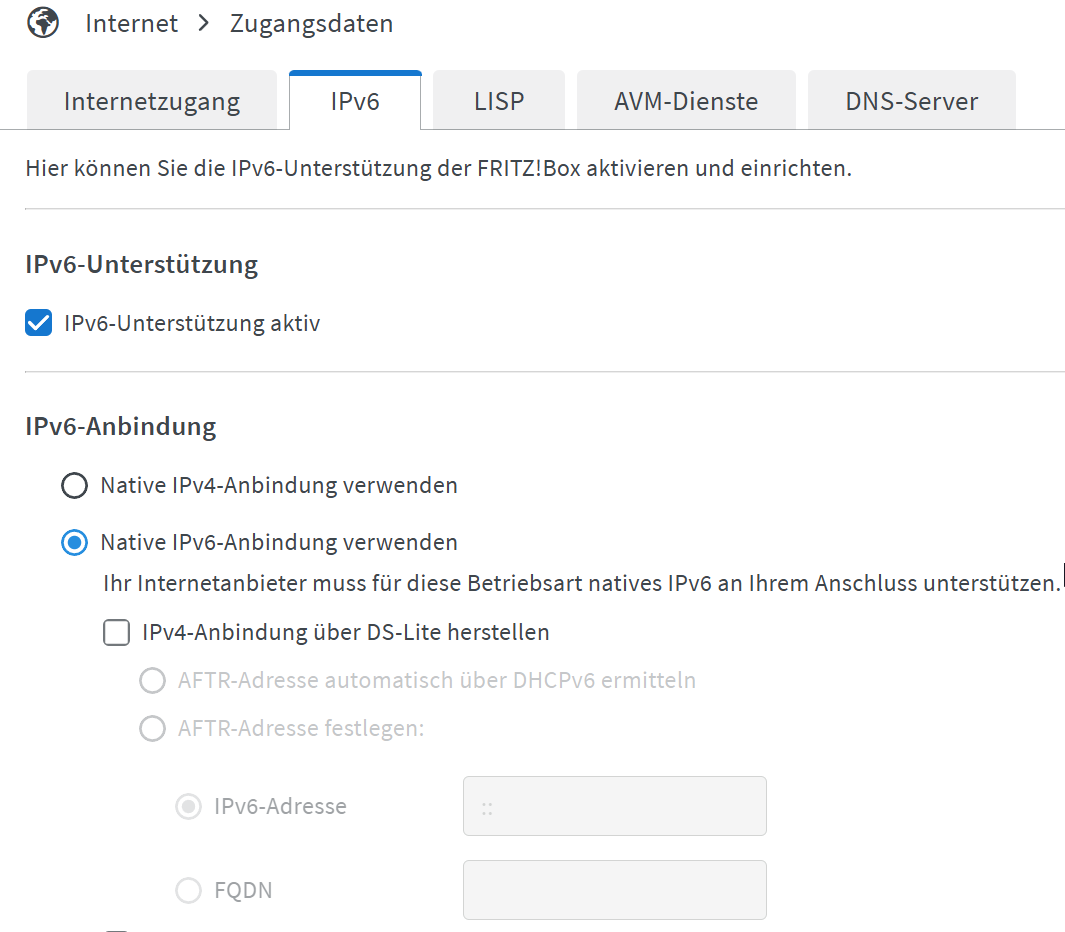Click the FQDN input field
The height and width of the screenshot is (932, 1065).
tap(615, 890)
